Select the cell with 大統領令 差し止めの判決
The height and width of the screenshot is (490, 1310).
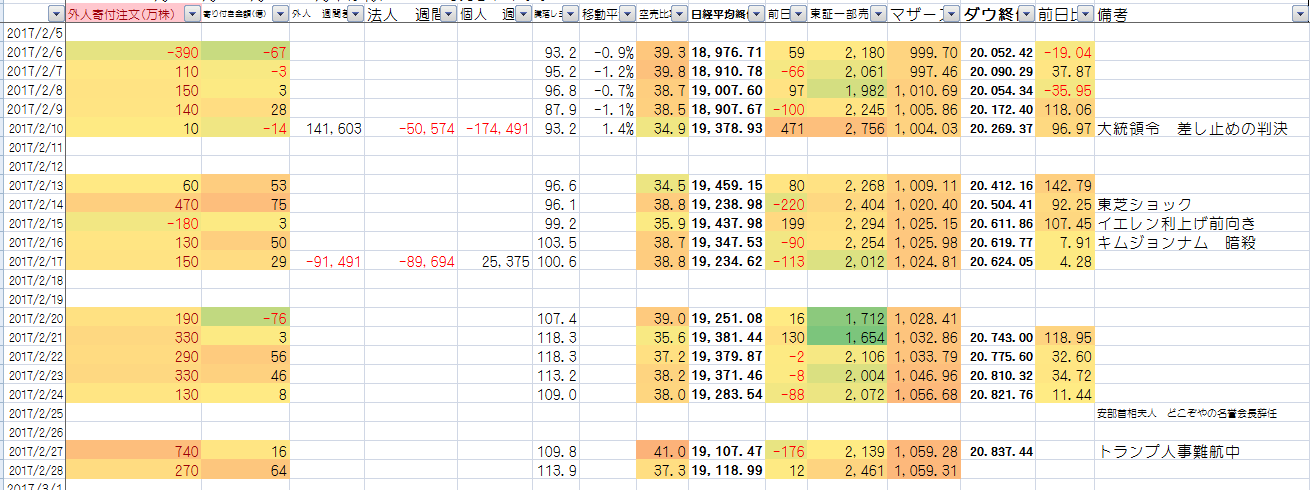[1188, 129]
